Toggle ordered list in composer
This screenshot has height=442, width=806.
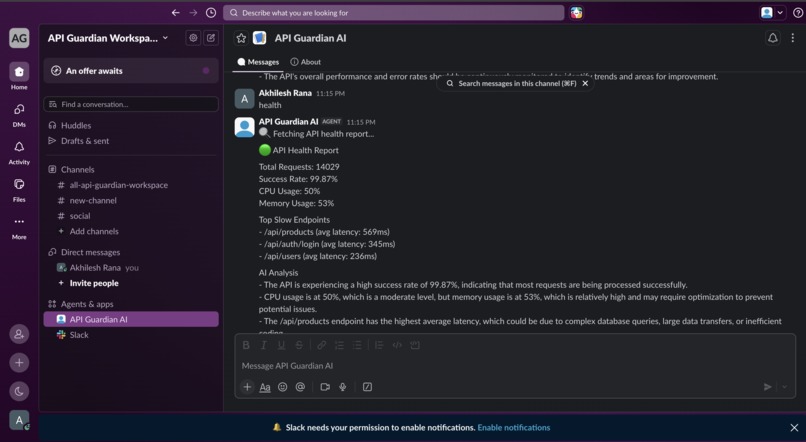pyautogui.click(x=339, y=345)
